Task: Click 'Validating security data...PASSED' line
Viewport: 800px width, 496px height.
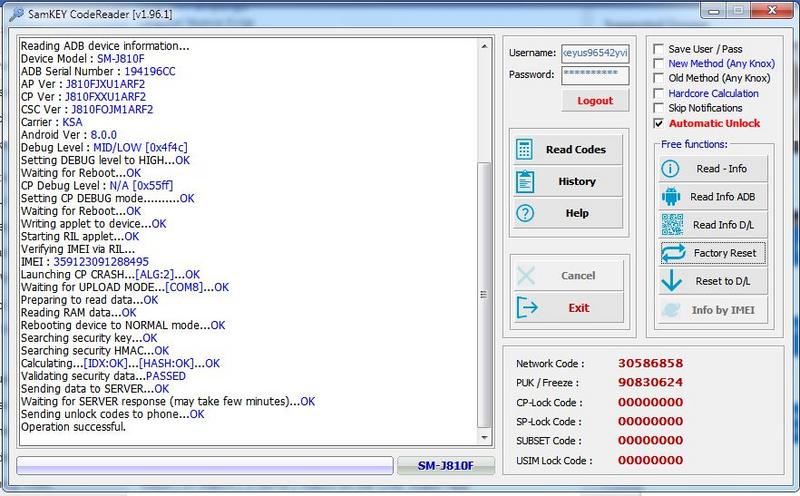Action: tap(103, 377)
